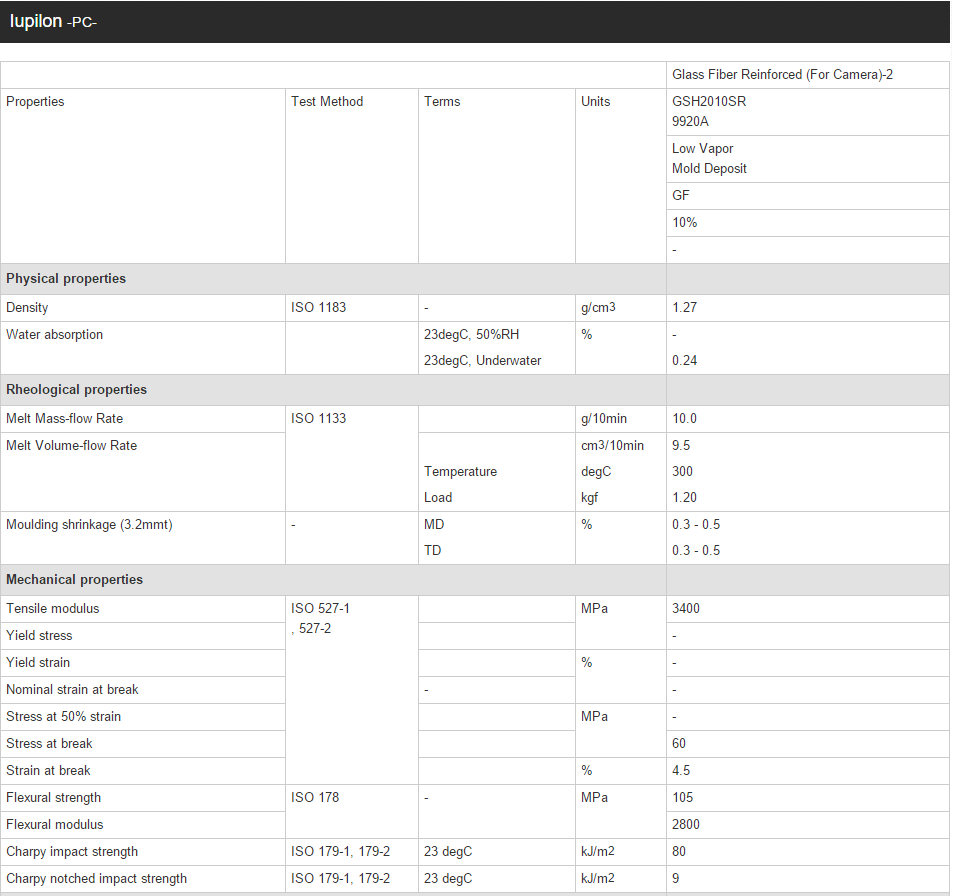Screen dimensions: 953x896
Task: Click the 'Flexural strength' row label
Action: tap(143, 798)
